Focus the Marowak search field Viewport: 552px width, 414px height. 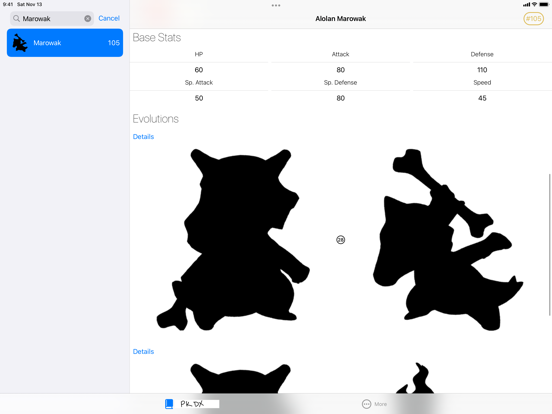point(52,18)
